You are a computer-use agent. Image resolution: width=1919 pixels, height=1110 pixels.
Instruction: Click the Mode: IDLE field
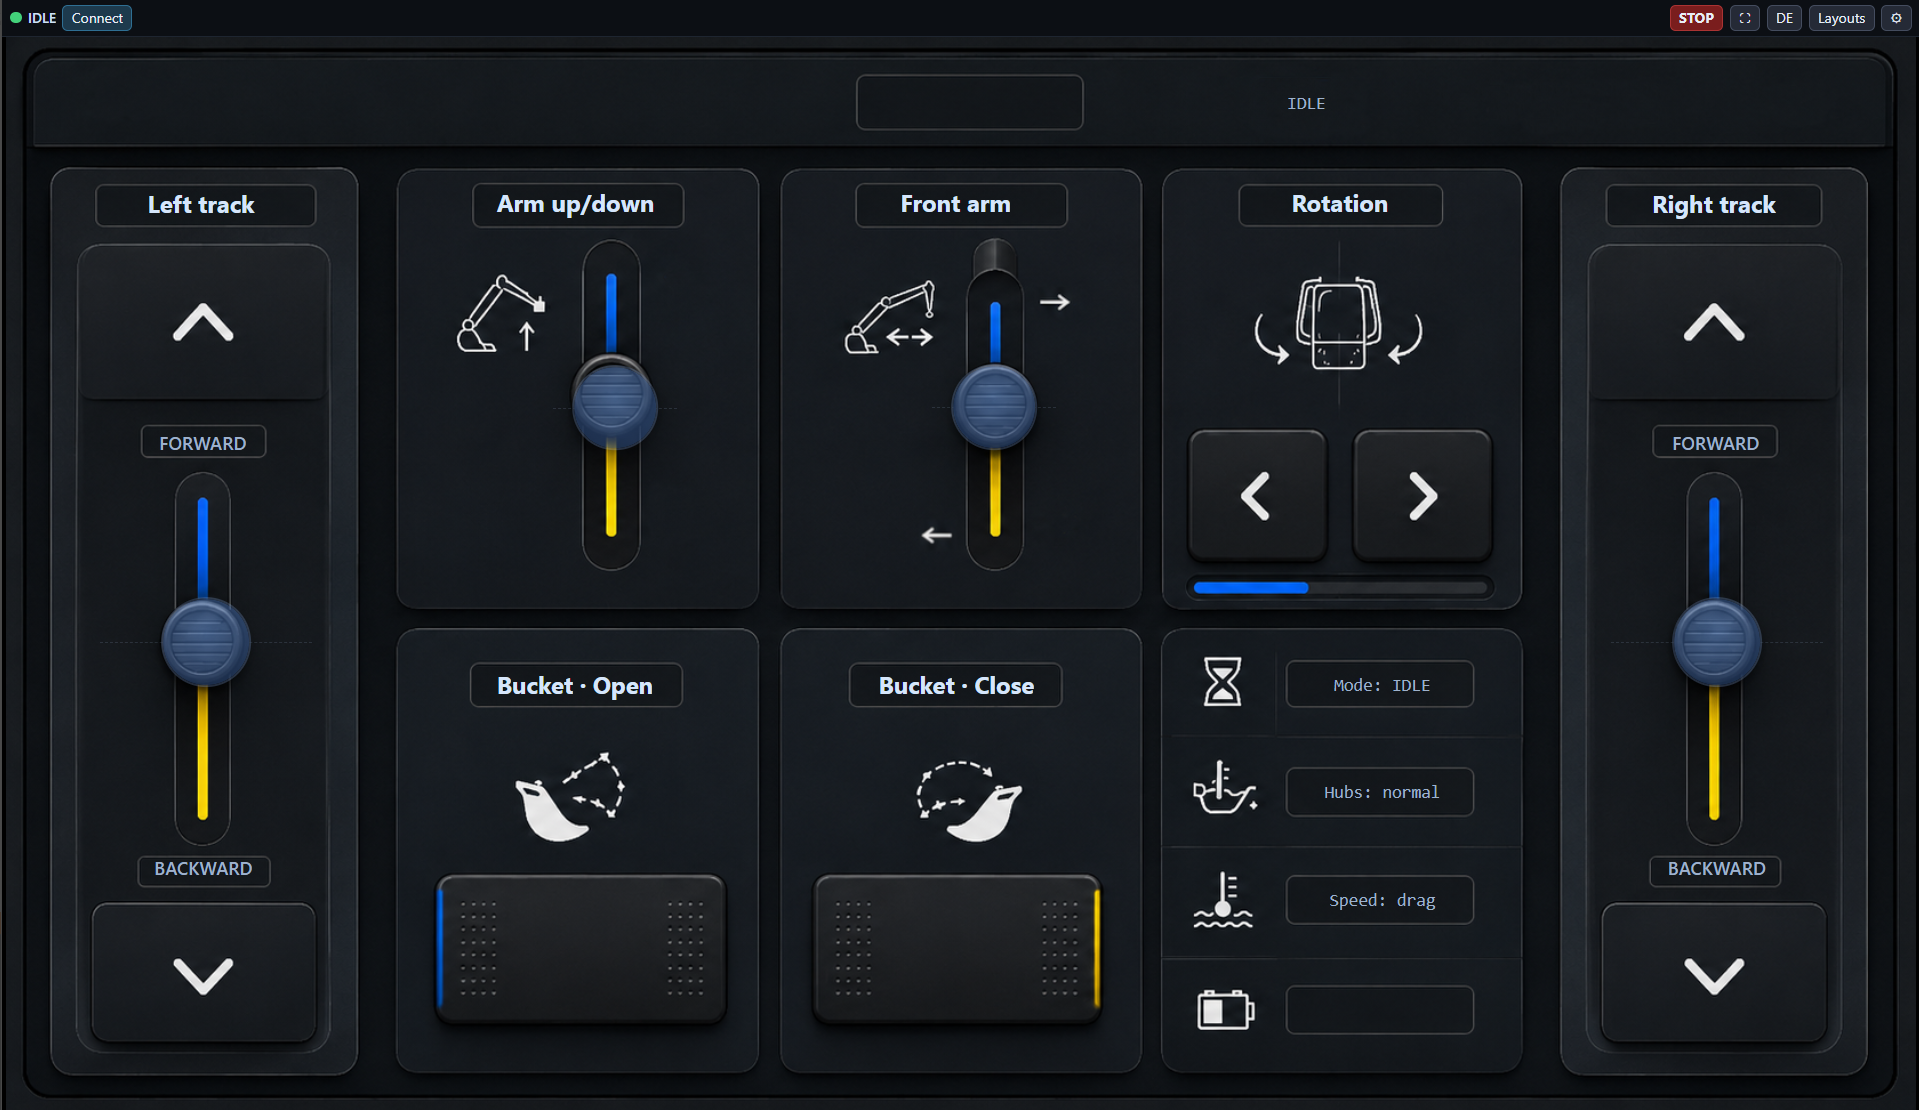pos(1380,685)
